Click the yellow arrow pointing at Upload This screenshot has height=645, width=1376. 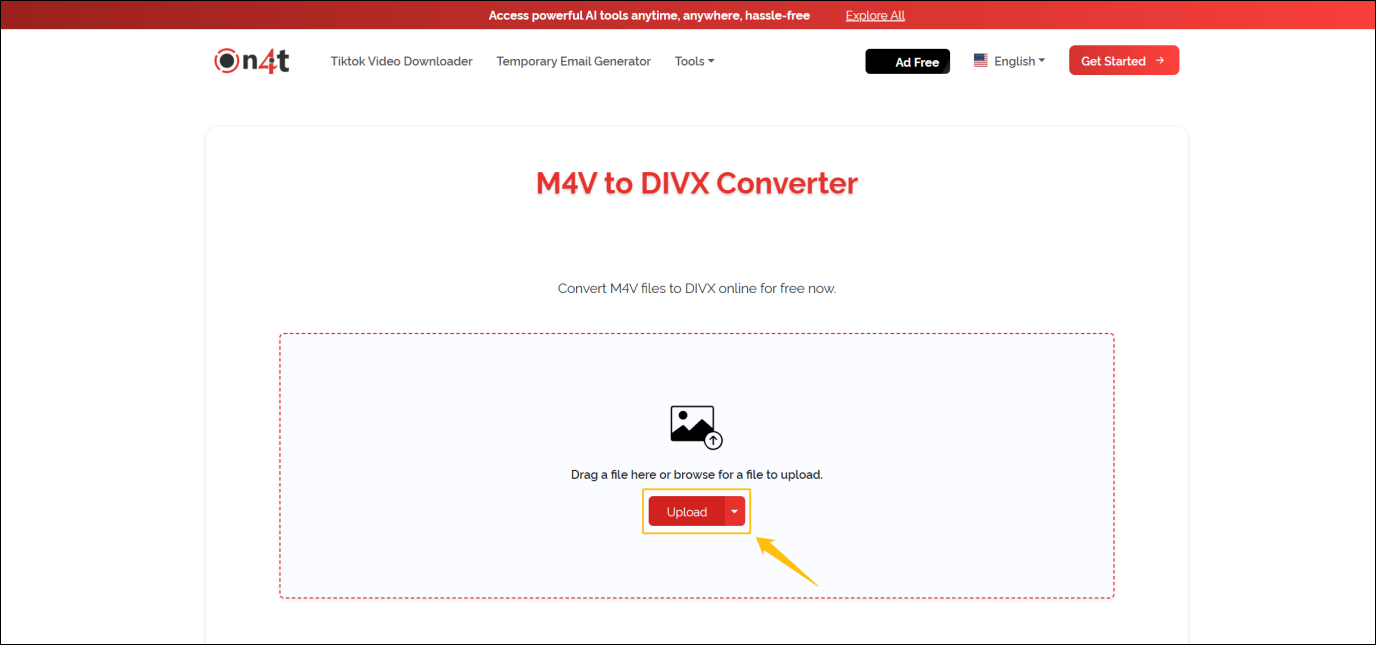[x=789, y=560]
